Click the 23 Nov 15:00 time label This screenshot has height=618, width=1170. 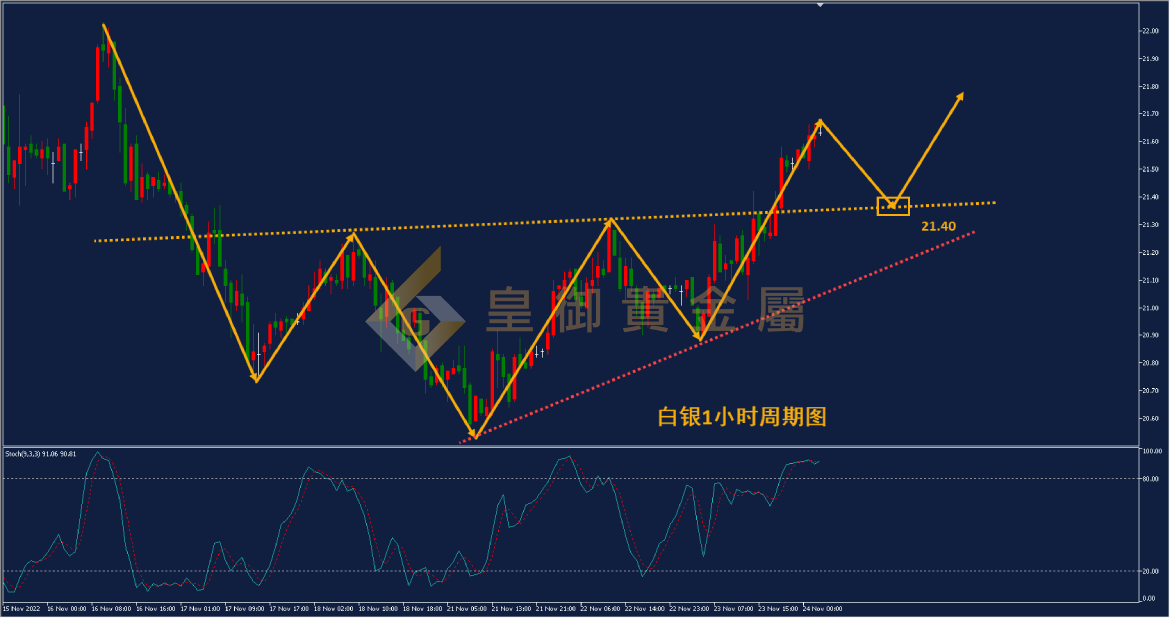778,609
